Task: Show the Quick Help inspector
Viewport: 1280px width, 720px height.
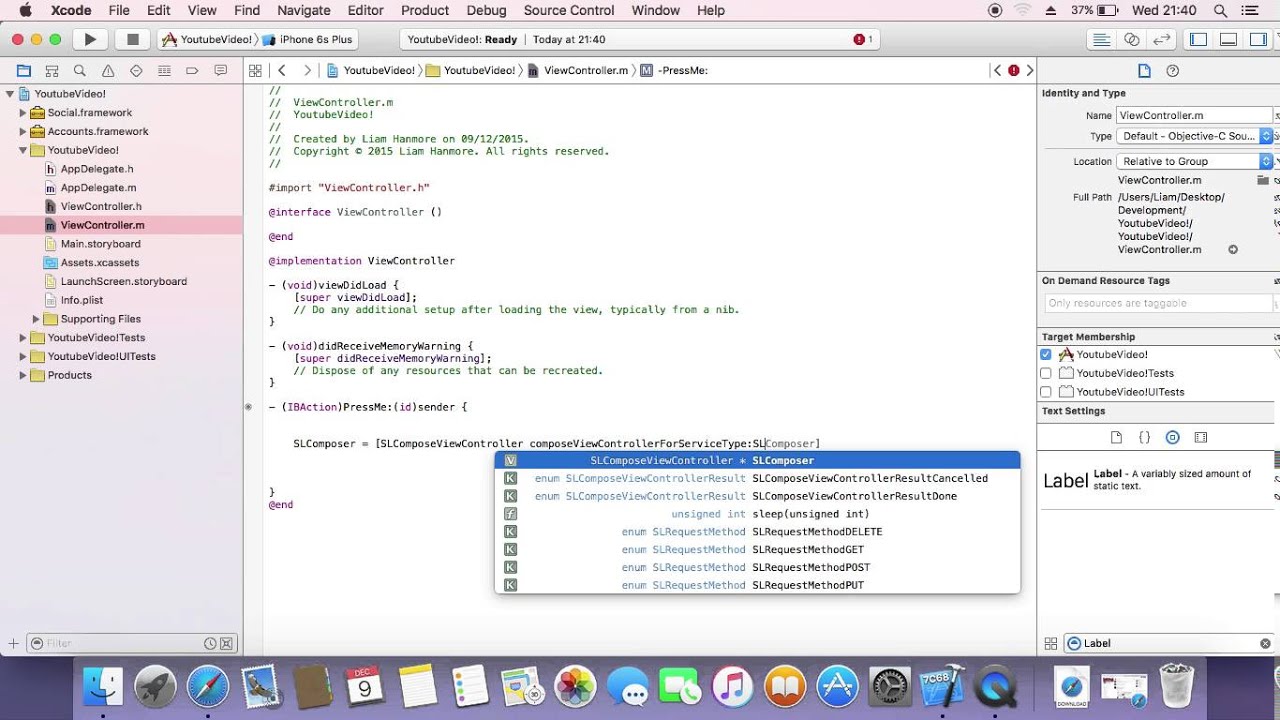Action: (x=1173, y=71)
